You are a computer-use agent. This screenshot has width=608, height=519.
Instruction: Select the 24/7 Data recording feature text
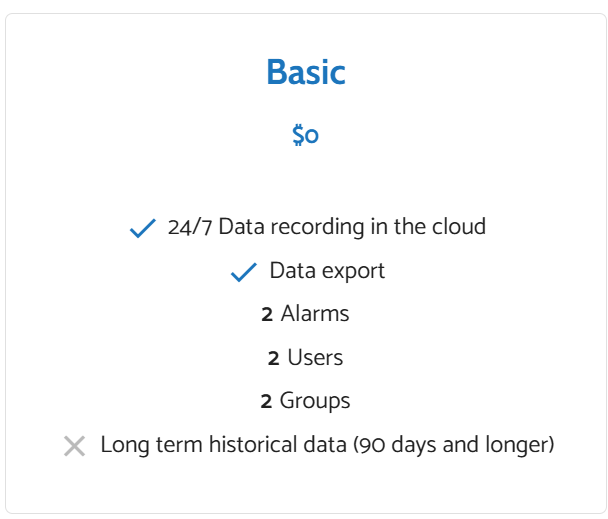click(326, 227)
